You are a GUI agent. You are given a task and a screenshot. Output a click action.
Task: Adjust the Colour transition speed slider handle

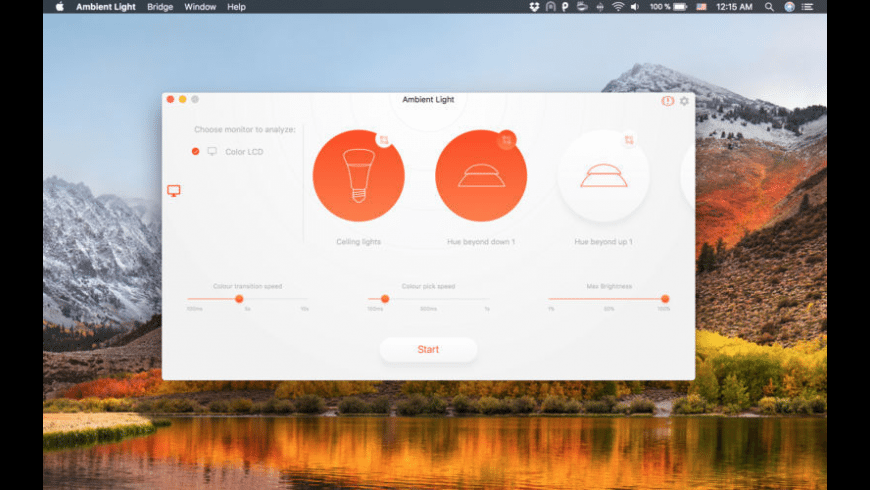pyautogui.click(x=239, y=299)
